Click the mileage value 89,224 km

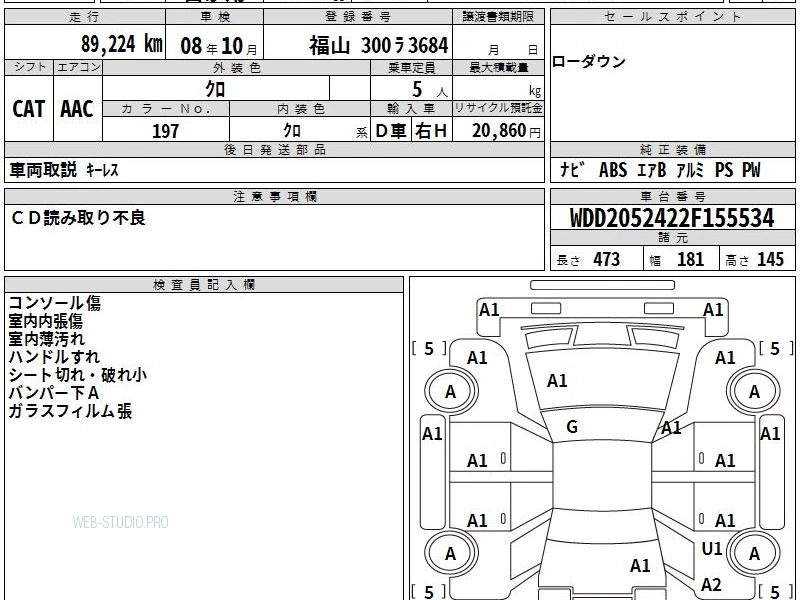click(121, 44)
